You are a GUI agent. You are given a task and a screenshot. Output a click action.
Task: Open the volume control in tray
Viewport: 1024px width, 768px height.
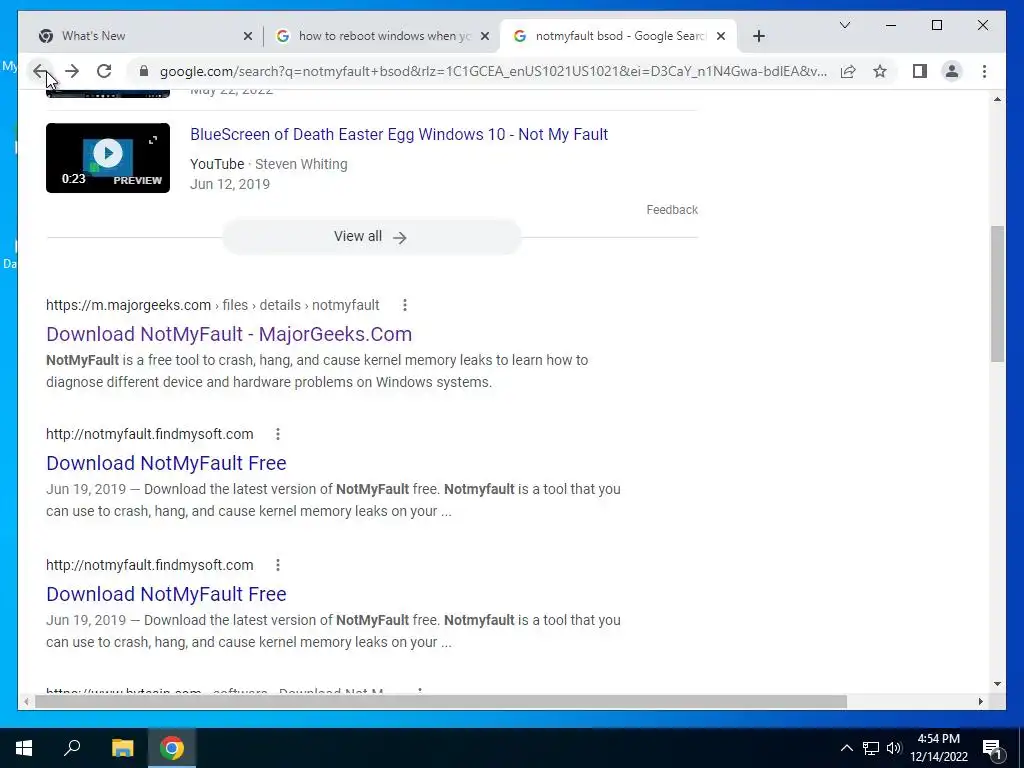(x=894, y=748)
